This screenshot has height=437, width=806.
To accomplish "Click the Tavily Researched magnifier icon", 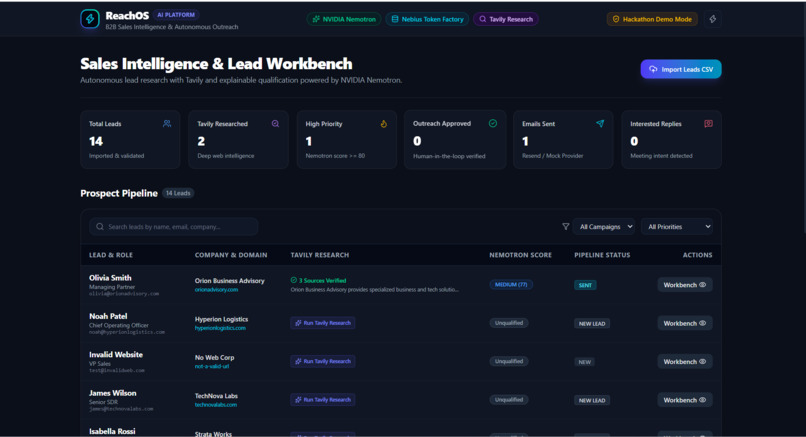I will click(x=276, y=123).
